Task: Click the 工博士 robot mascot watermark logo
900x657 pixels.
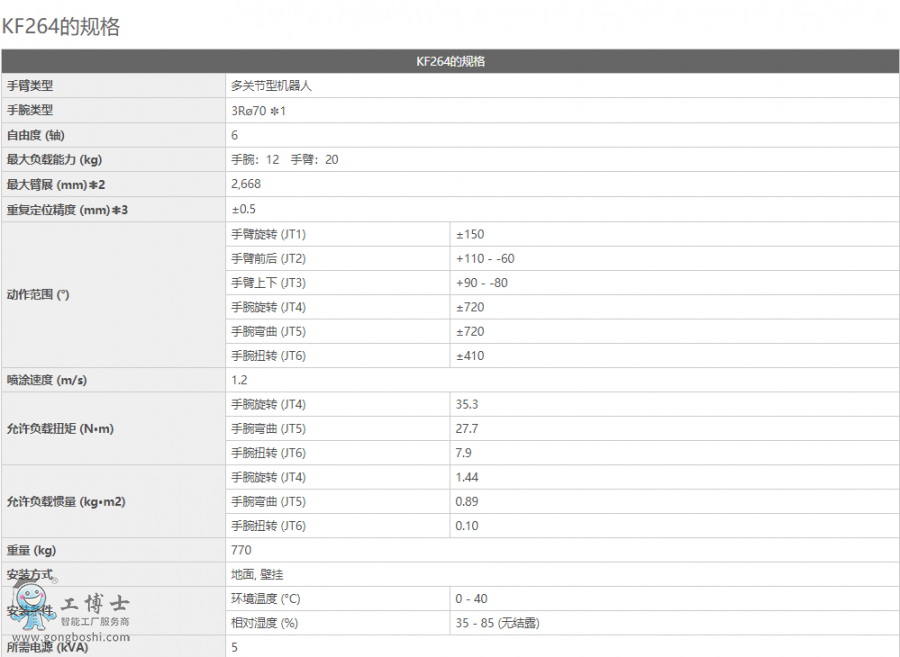Action: [x=29, y=611]
